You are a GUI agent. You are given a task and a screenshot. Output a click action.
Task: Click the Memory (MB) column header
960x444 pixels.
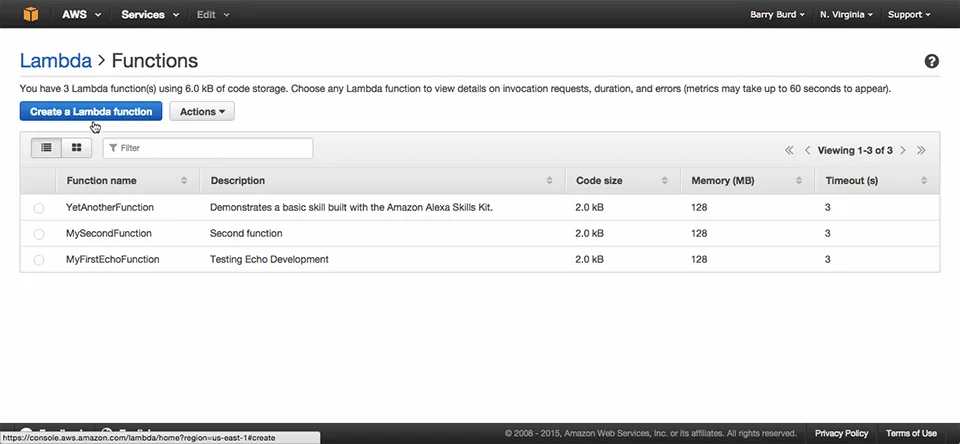coord(747,181)
